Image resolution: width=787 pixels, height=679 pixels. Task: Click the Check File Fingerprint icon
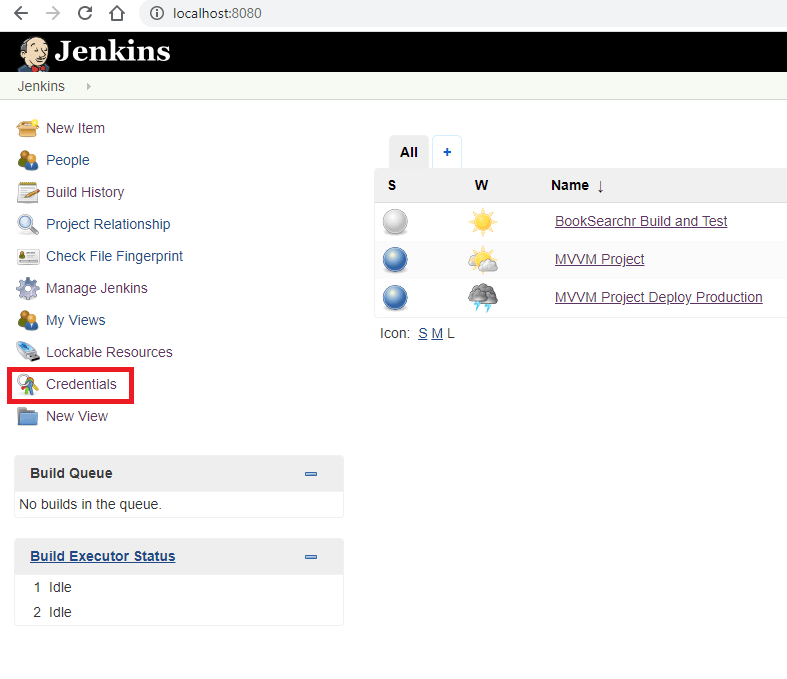(x=28, y=256)
